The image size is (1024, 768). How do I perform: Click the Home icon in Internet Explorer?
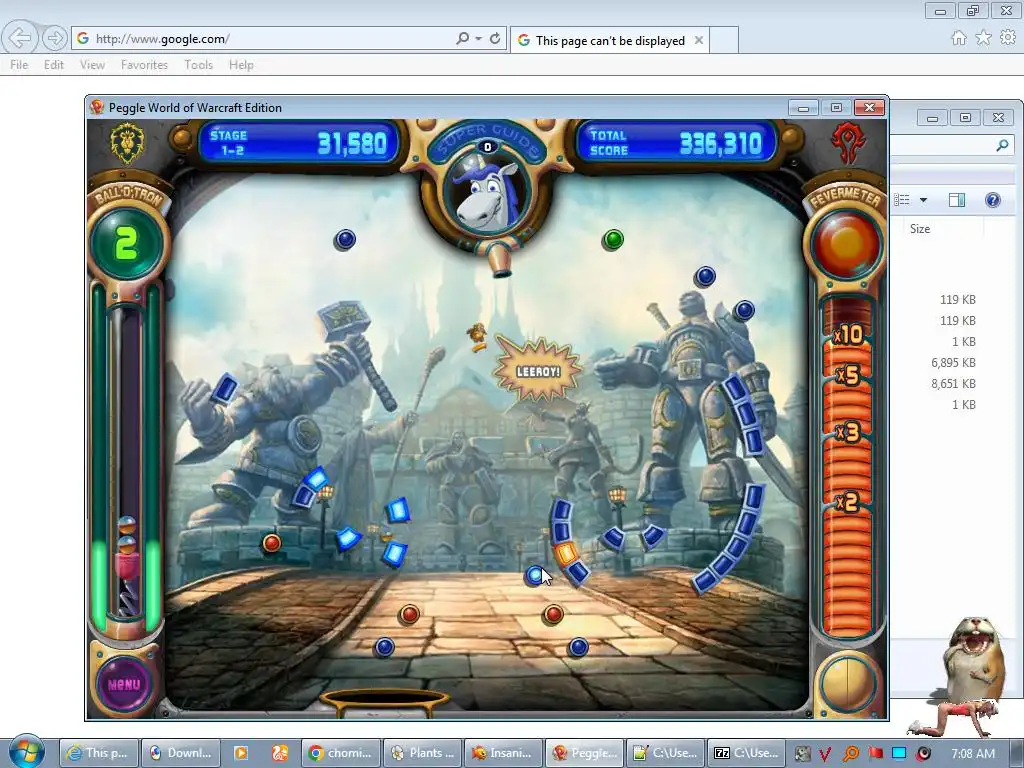[959, 38]
